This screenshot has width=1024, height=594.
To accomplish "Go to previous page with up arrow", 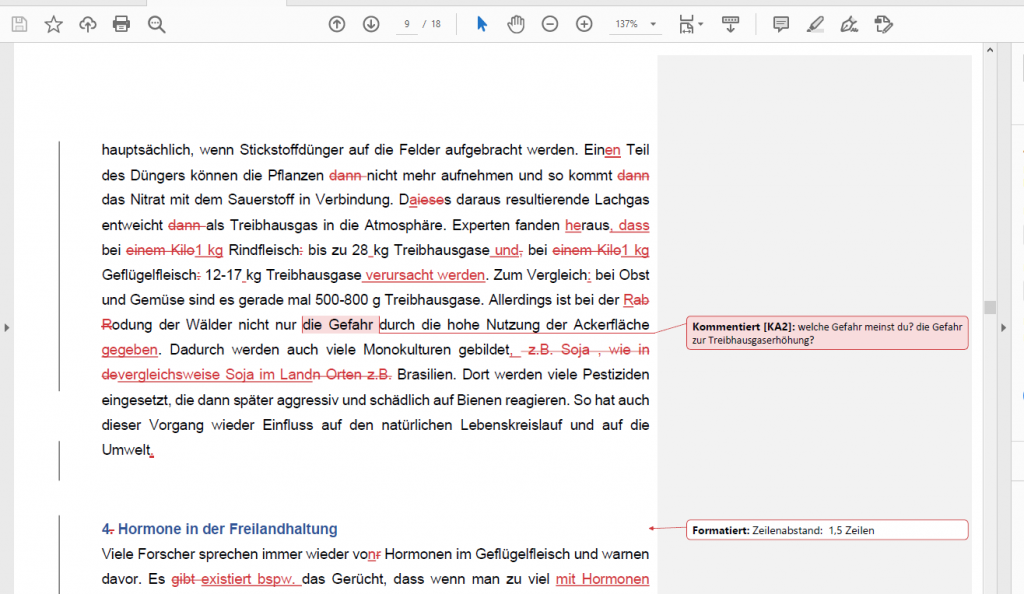I will 337,23.
